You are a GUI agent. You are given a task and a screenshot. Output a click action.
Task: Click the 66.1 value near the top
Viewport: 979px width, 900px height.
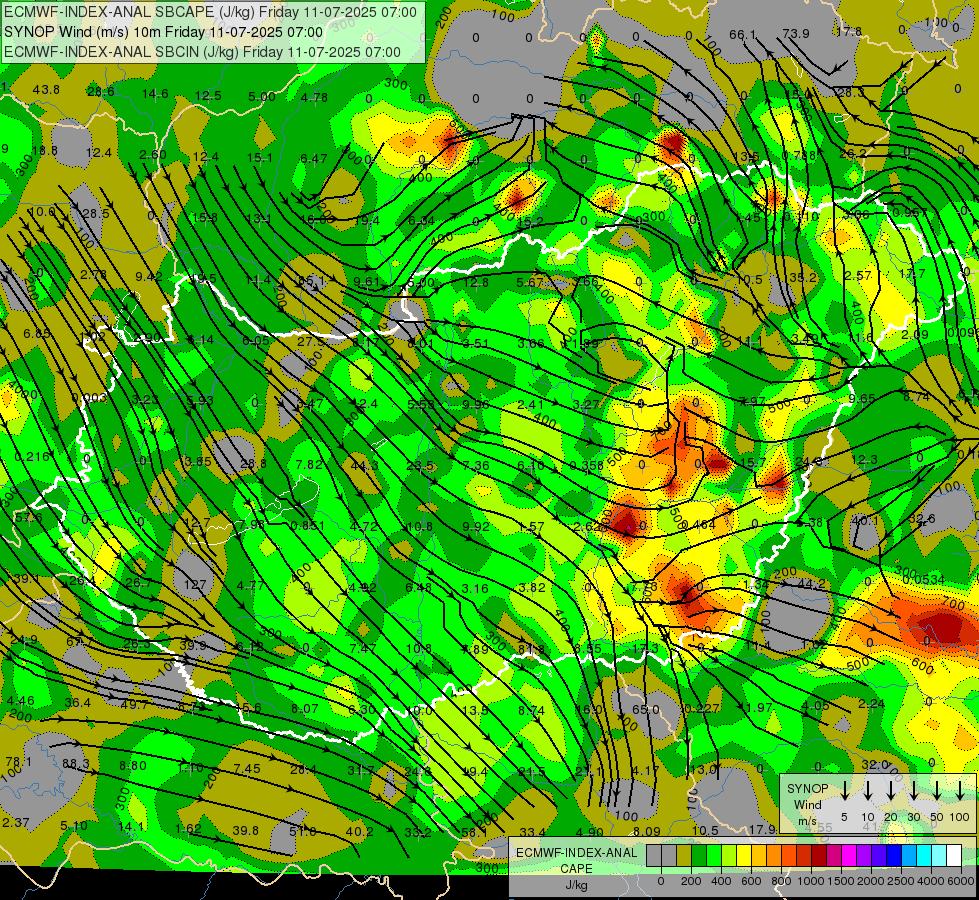click(x=743, y=34)
